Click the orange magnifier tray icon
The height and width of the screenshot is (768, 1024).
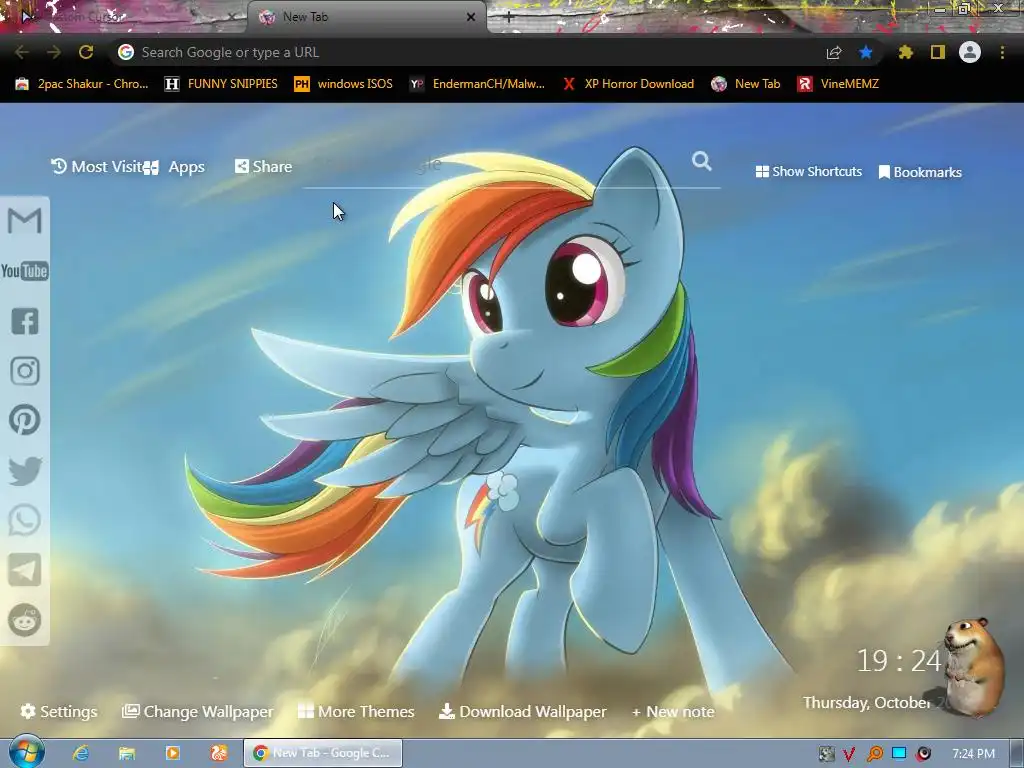874,754
